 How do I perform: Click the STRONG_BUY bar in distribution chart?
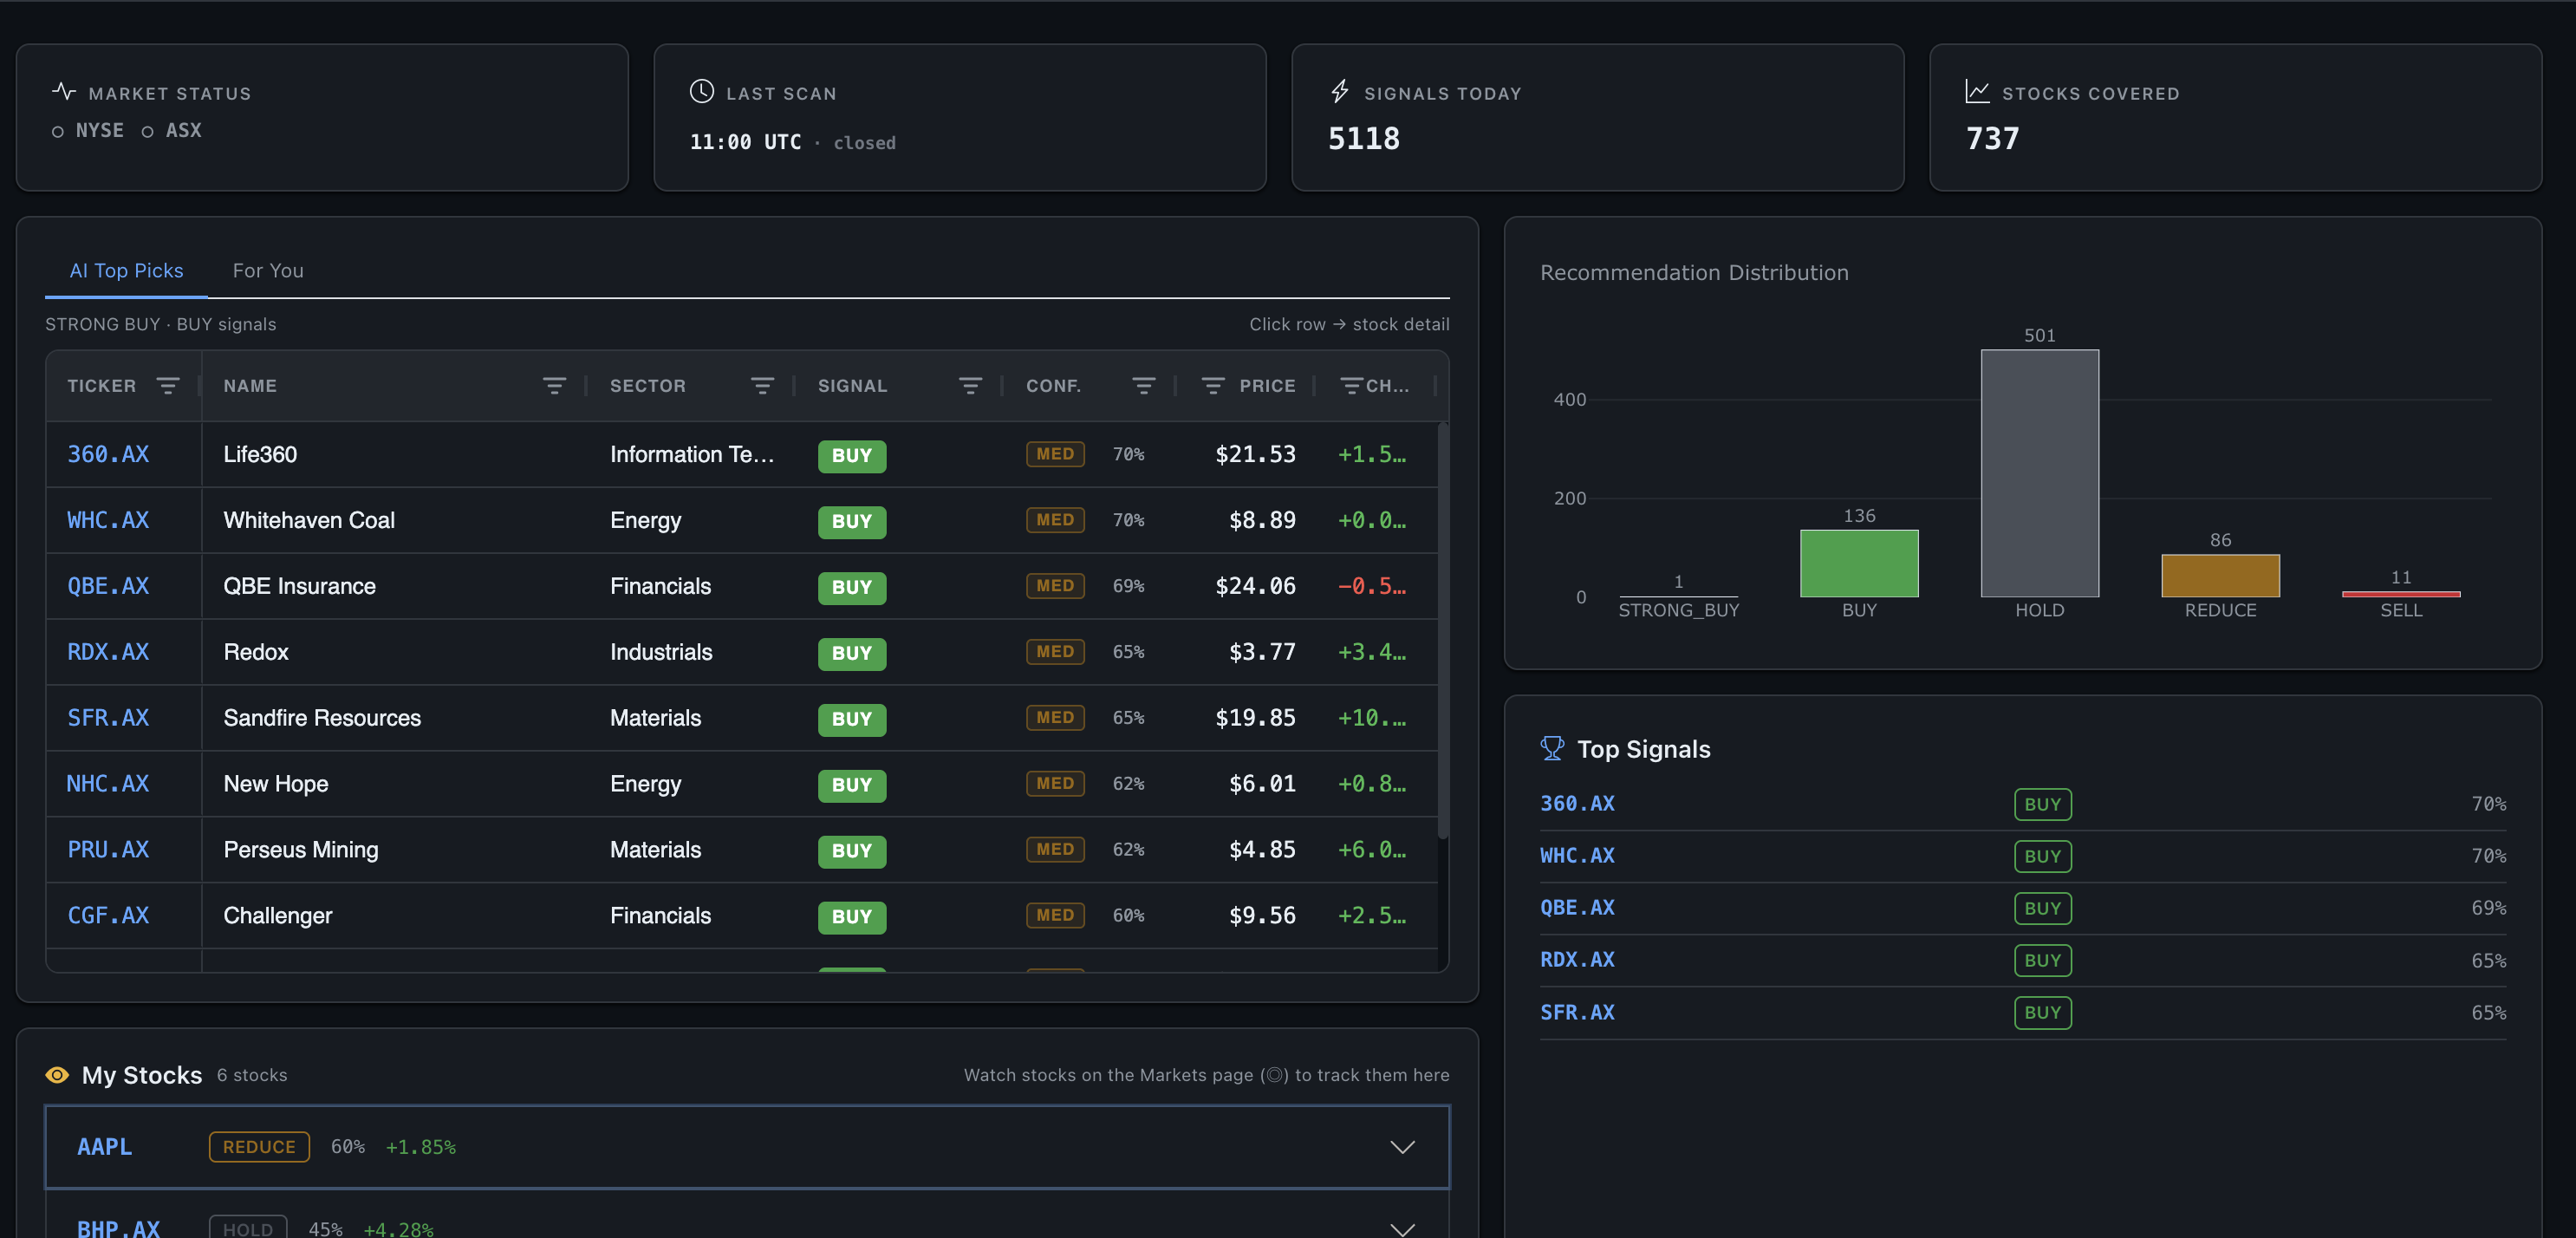pos(1679,596)
